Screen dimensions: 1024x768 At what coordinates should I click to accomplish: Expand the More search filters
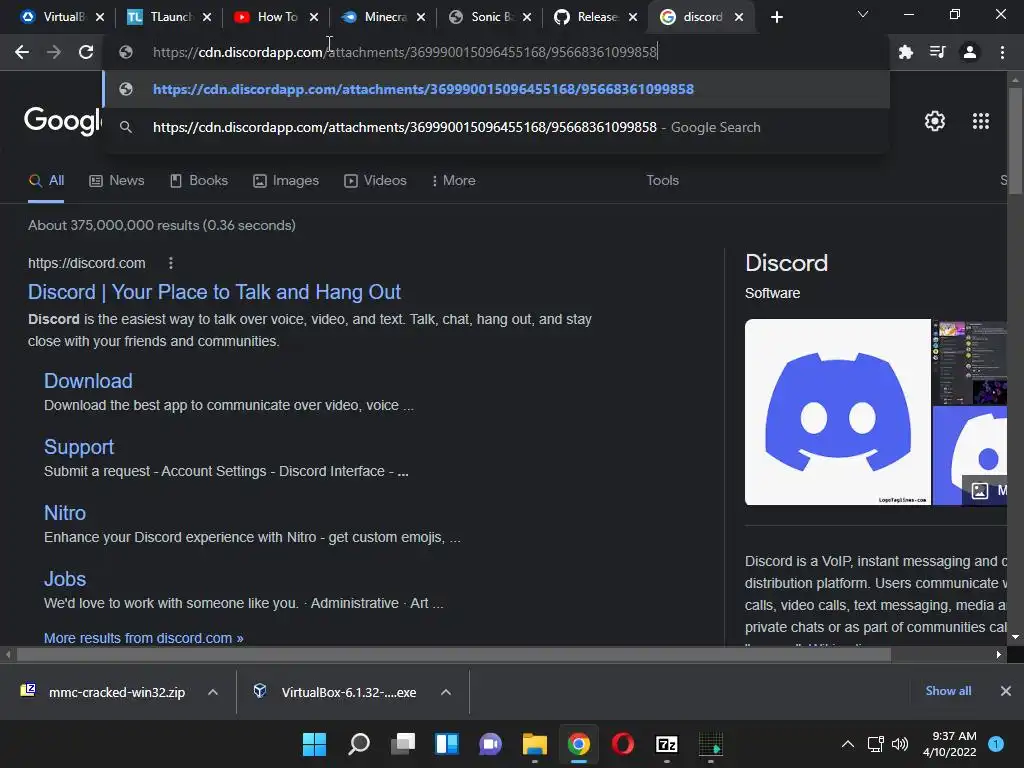(x=453, y=181)
